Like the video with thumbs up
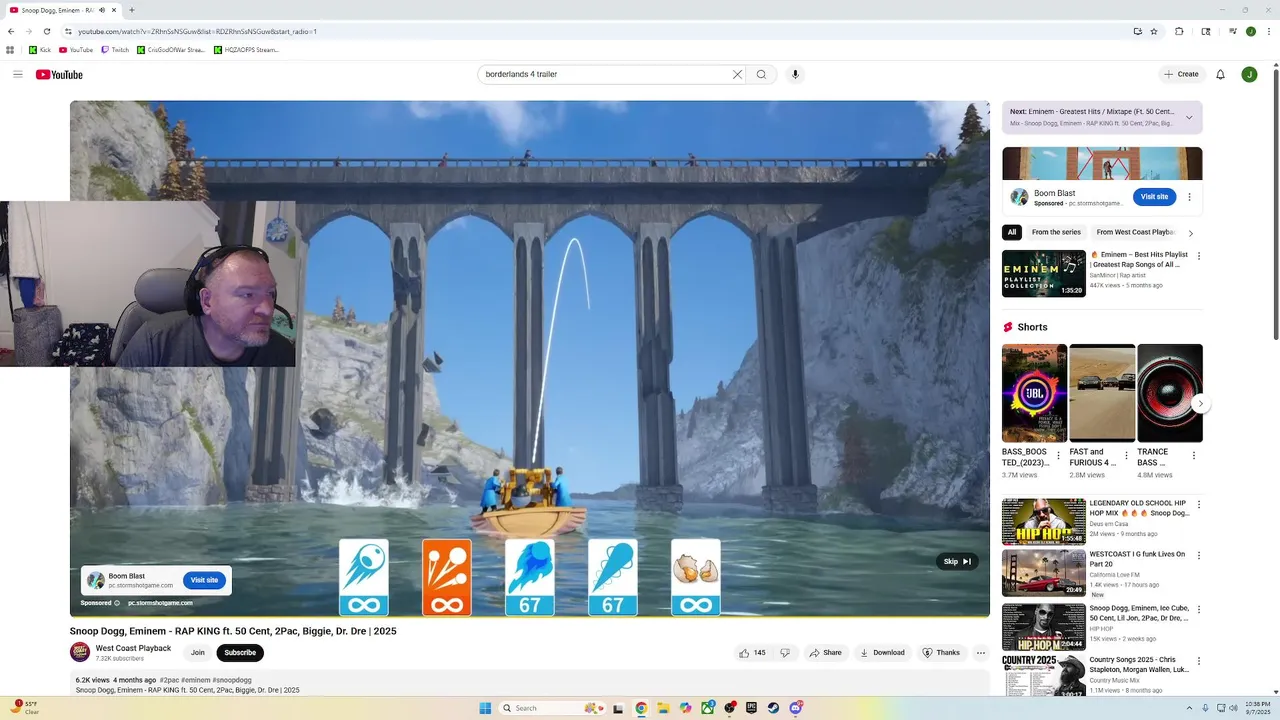This screenshot has width=1280, height=720. click(752, 653)
